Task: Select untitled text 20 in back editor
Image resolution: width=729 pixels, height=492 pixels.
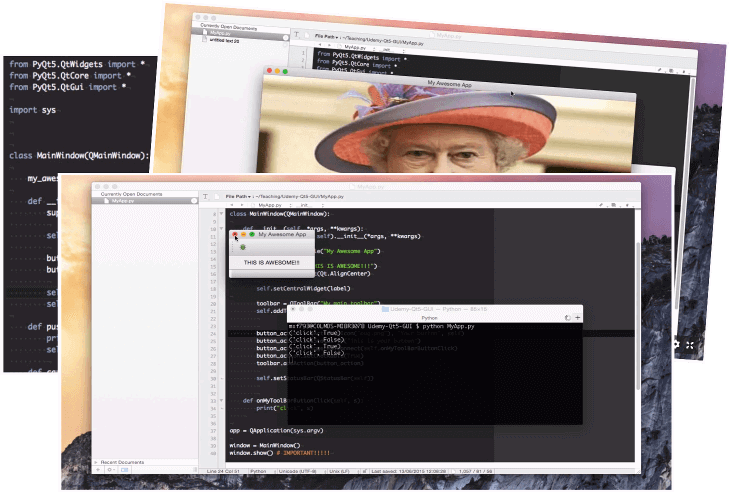Action: (x=224, y=40)
